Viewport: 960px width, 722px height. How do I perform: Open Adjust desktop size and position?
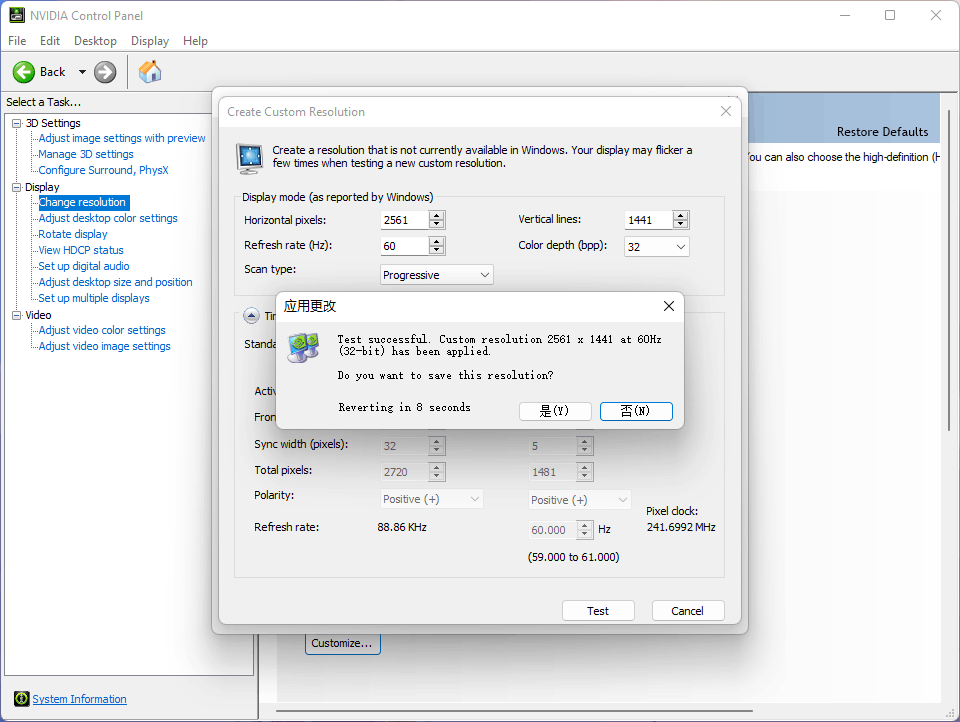[116, 282]
